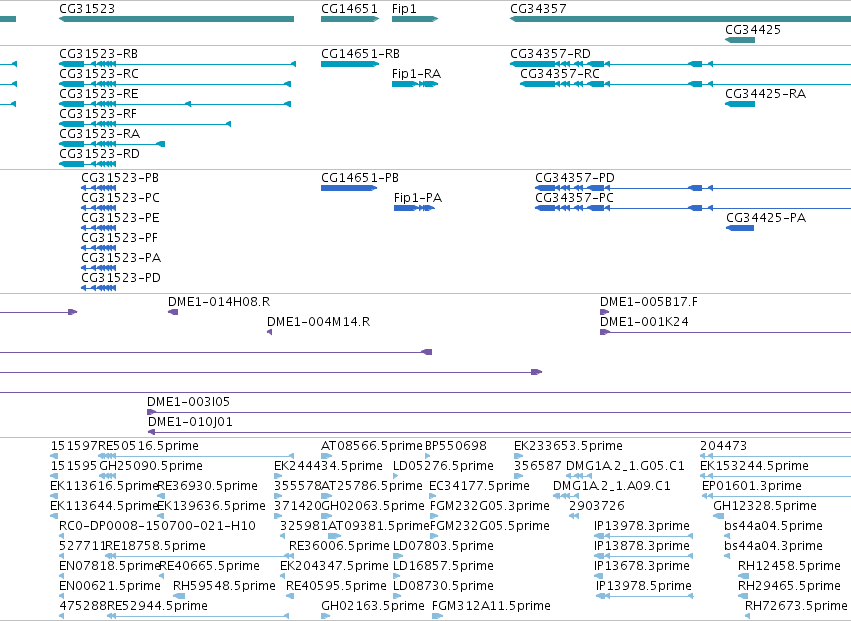The height and width of the screenshot is (621, 851).
Task: Click protein CG34357-PD
Action: [575, 178]
